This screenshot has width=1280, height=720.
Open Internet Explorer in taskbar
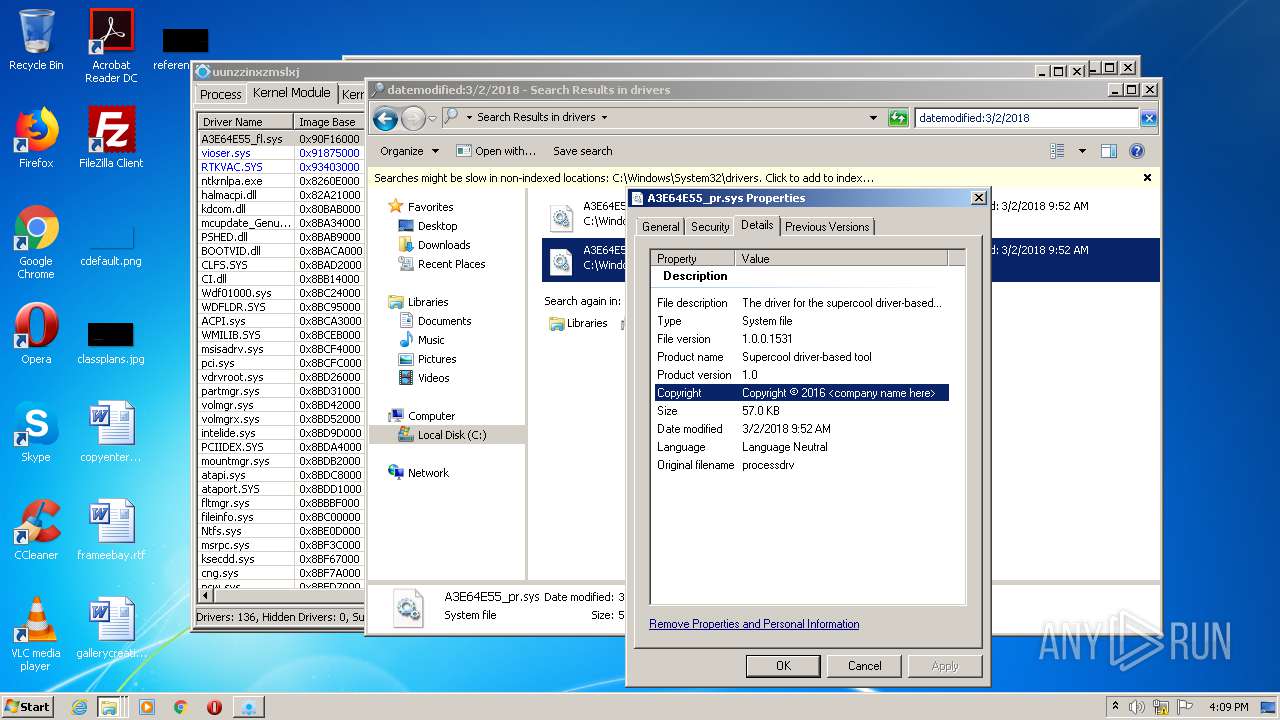pos(79,707)
